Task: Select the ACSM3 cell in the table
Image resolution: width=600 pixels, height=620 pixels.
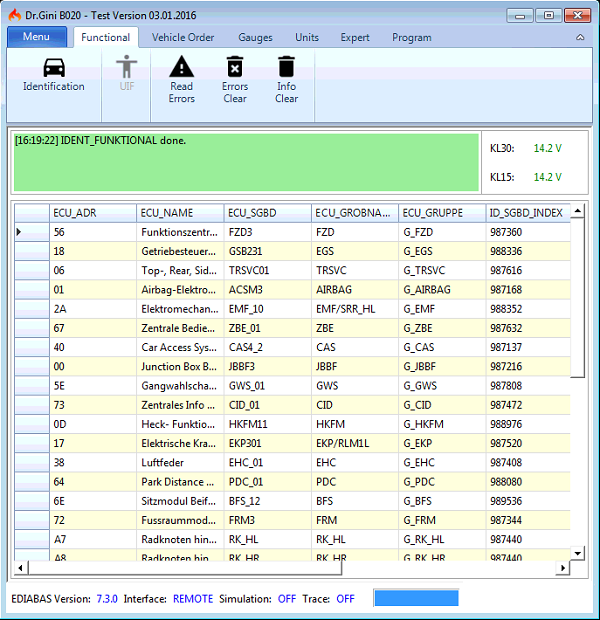Action: click(267, 290)
